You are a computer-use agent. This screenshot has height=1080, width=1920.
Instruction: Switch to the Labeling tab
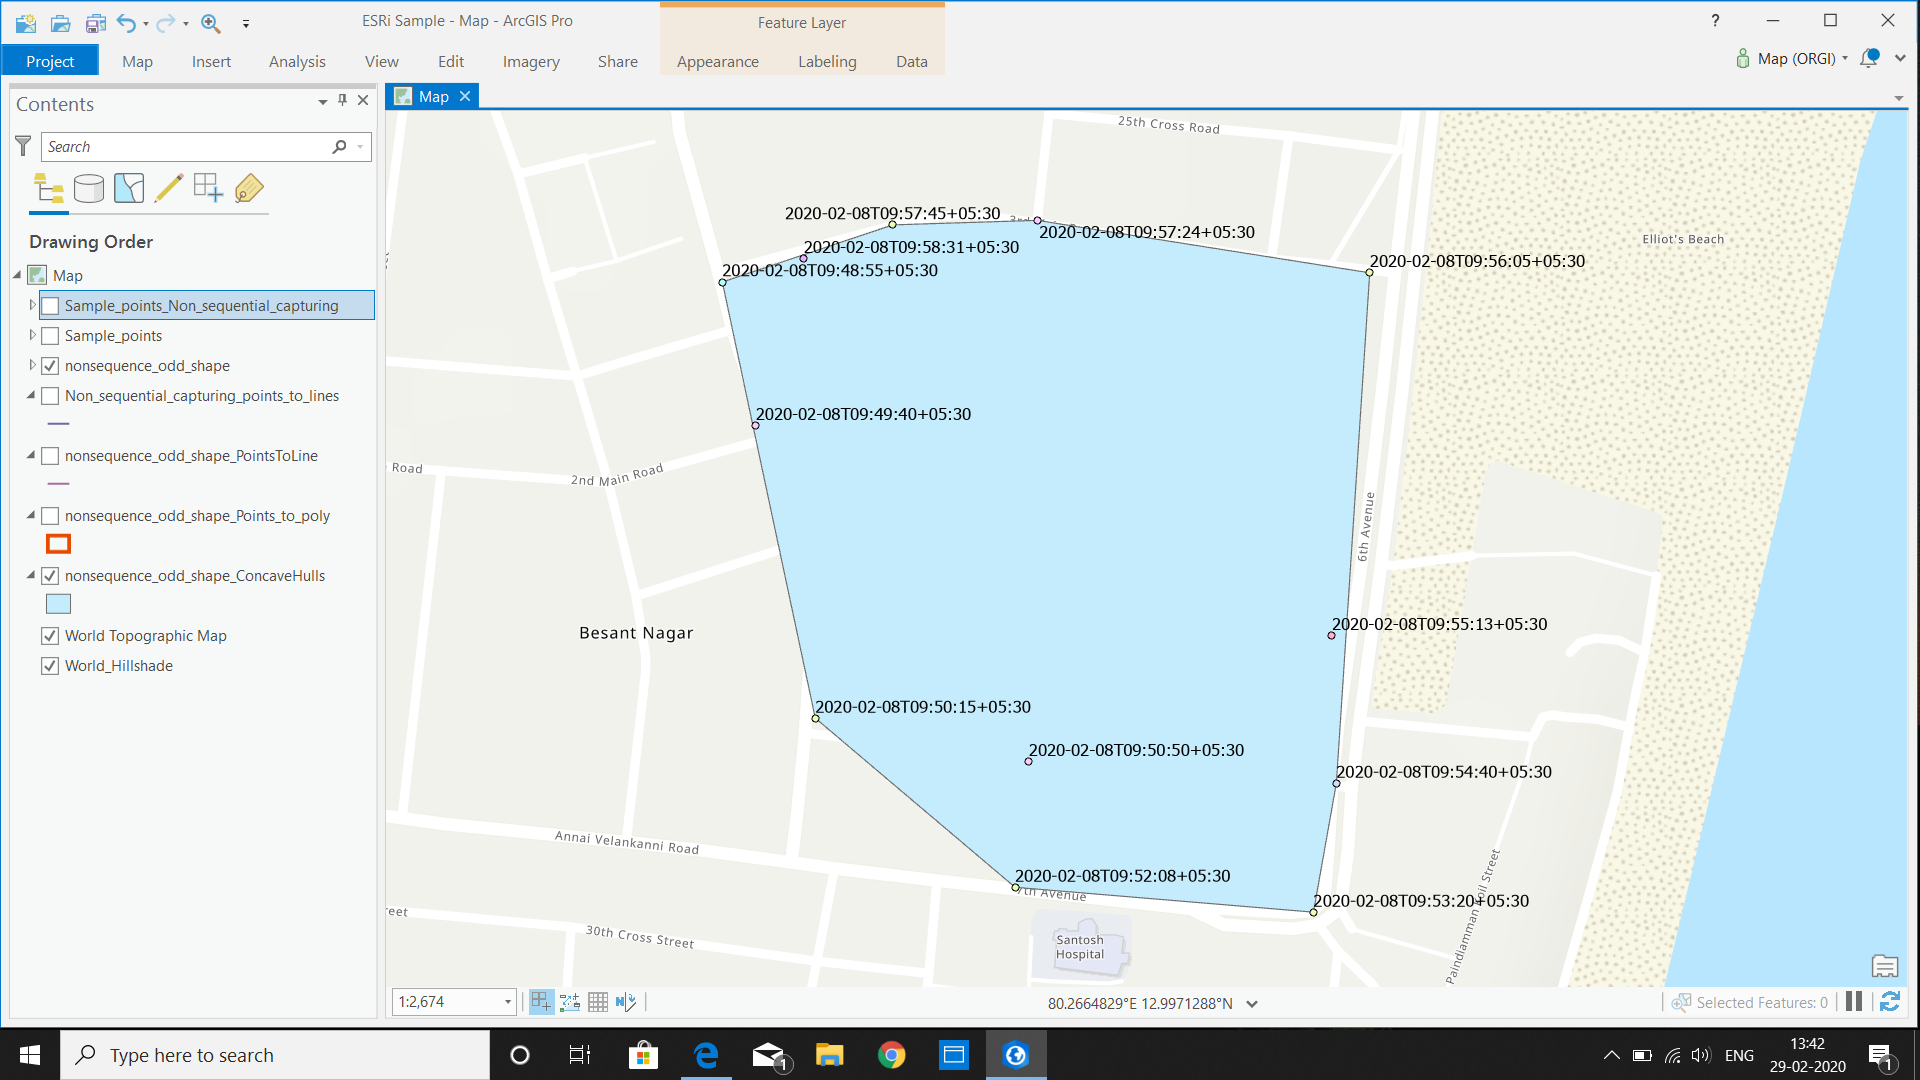pyautogui.click(x=827, y=61)
